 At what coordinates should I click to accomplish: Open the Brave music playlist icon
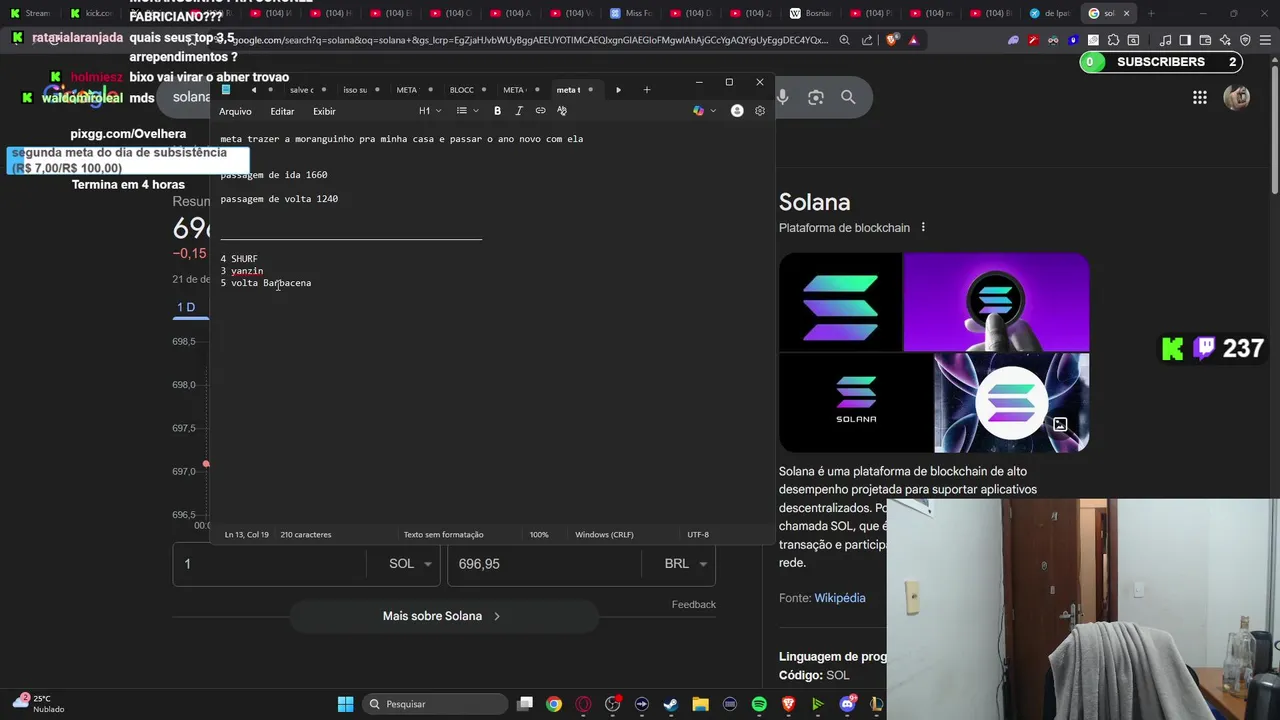pyautogui.click(x=1165, y=40)
